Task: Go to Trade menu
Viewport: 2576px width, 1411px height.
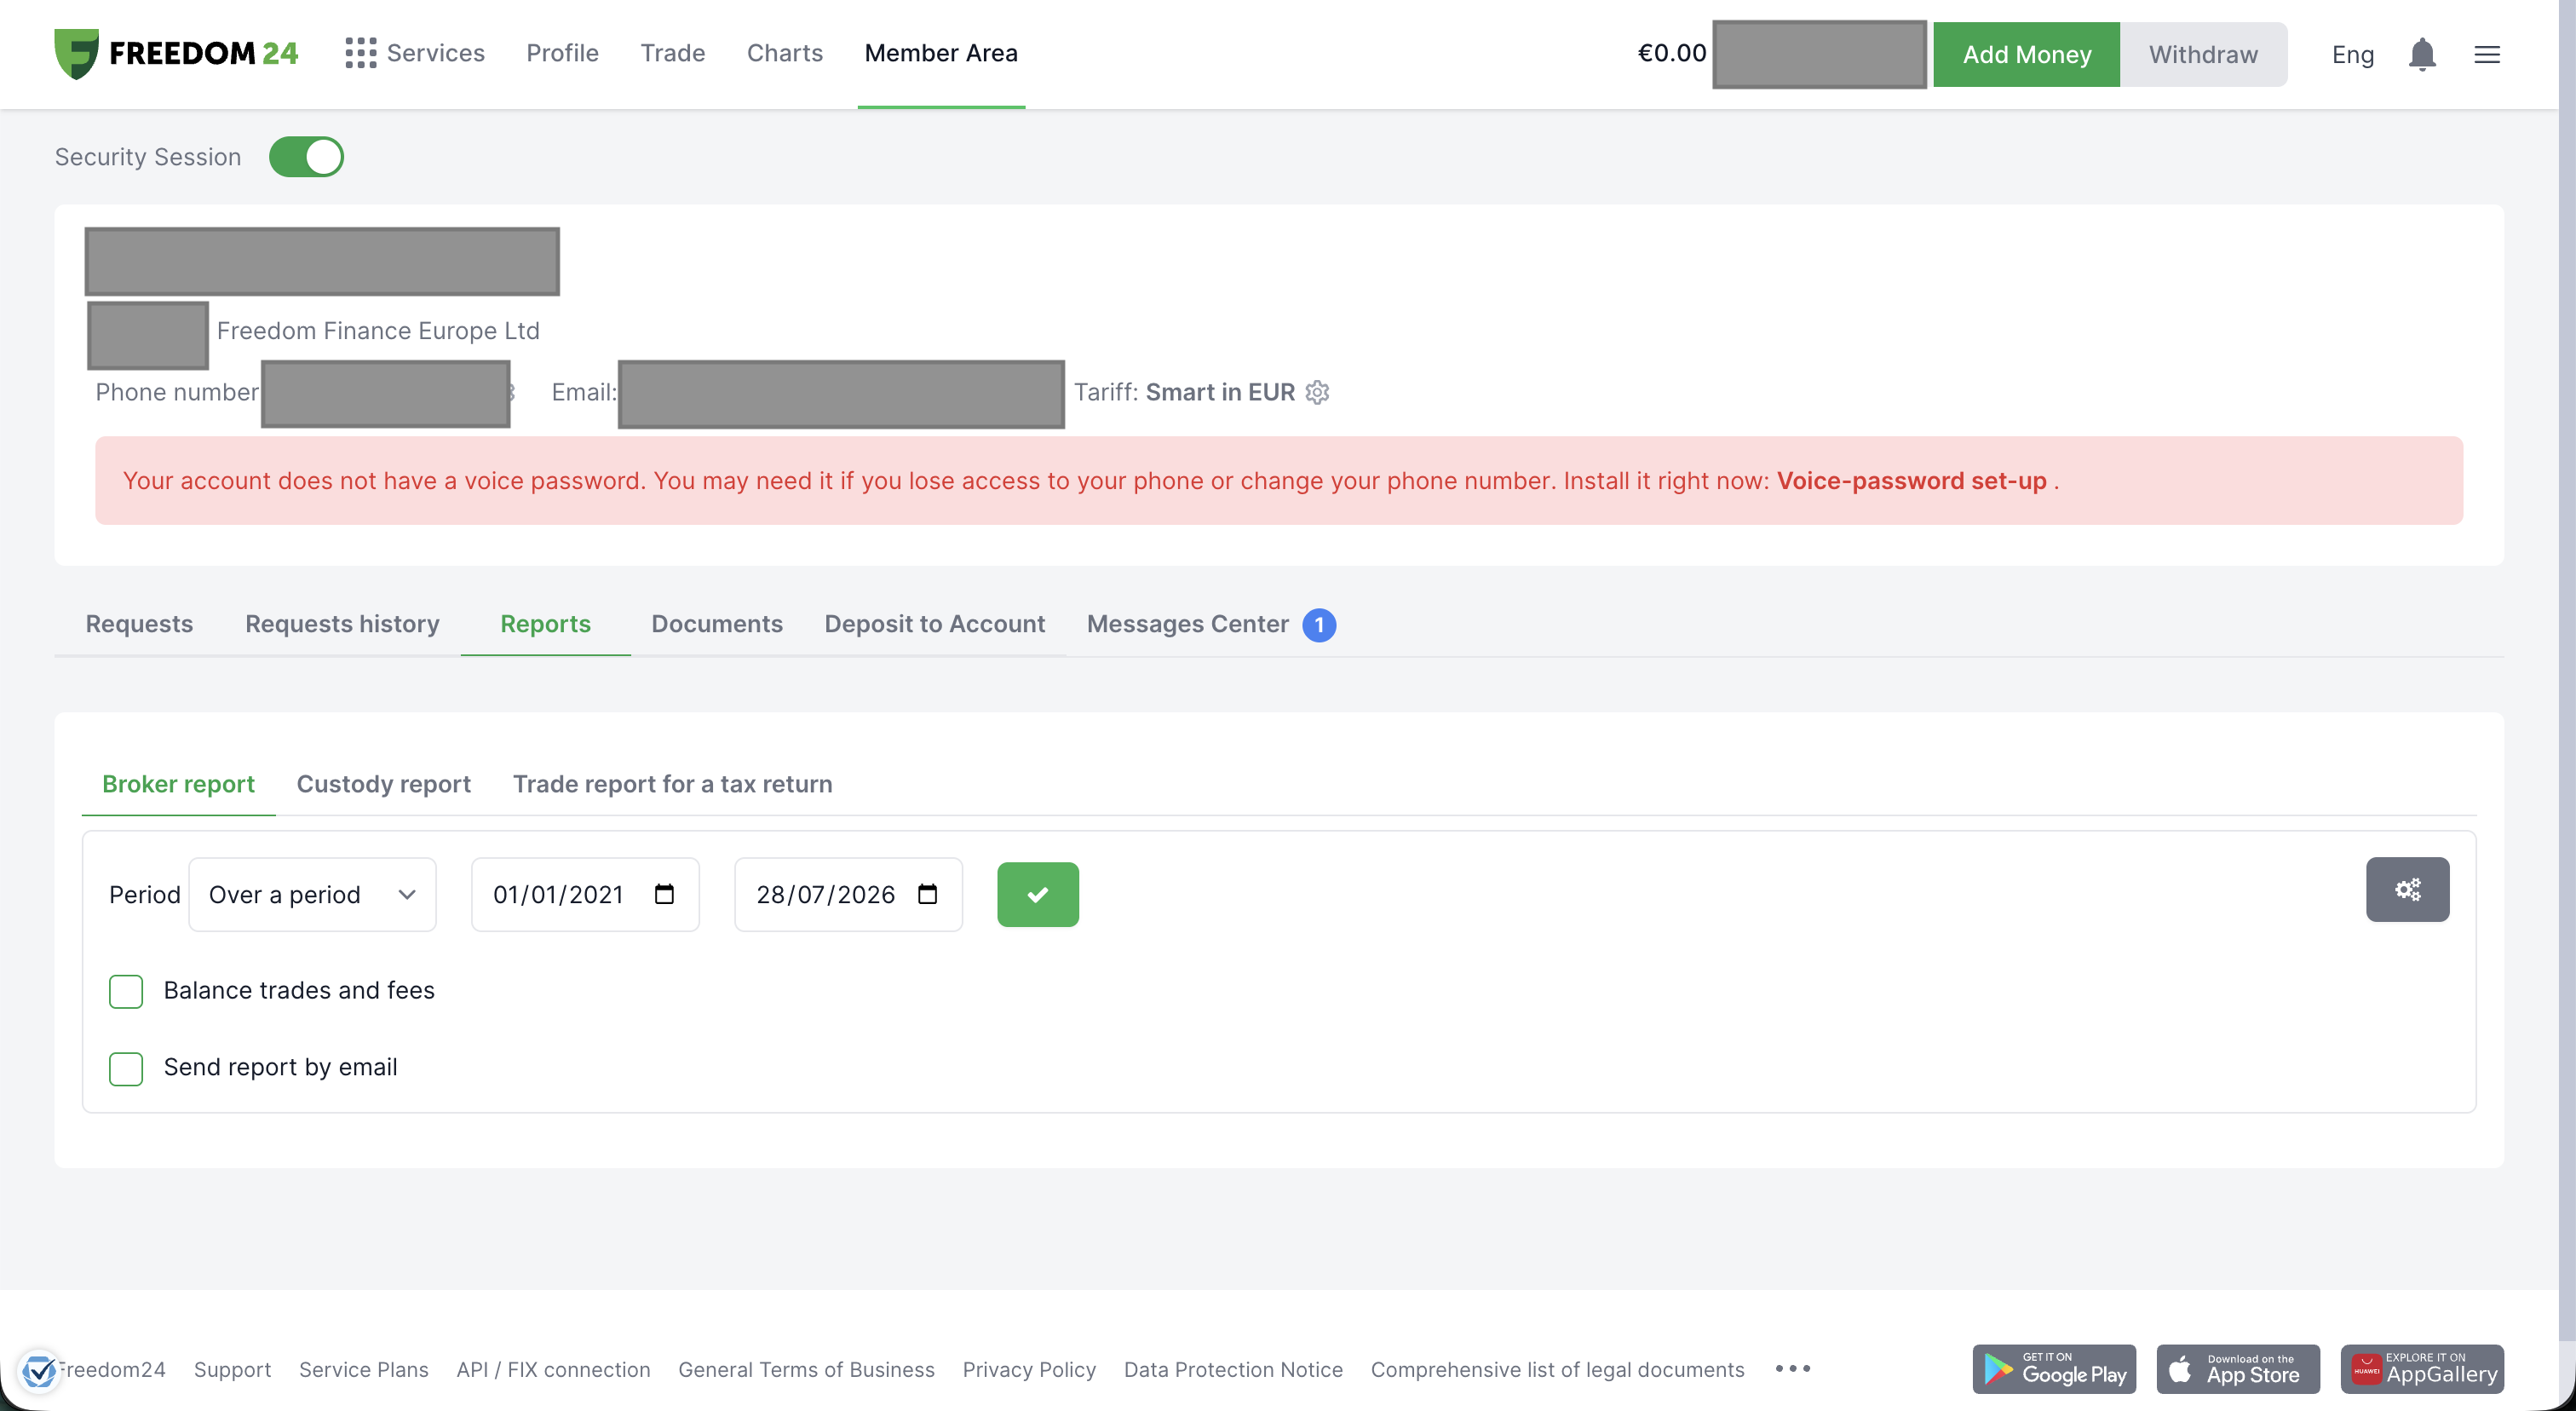Action: click(672, 53)
